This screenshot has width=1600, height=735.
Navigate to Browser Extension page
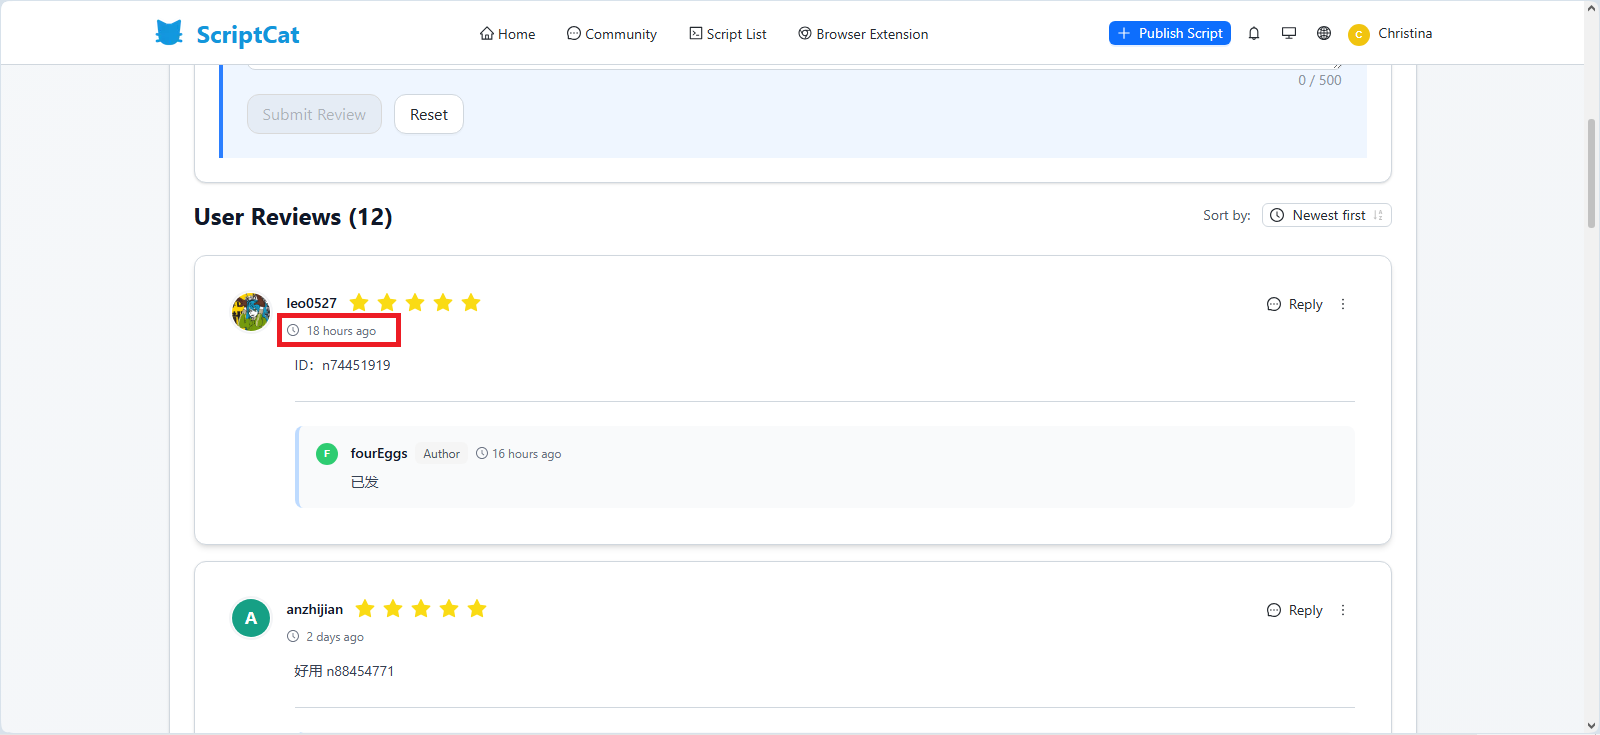coord(863,34)
